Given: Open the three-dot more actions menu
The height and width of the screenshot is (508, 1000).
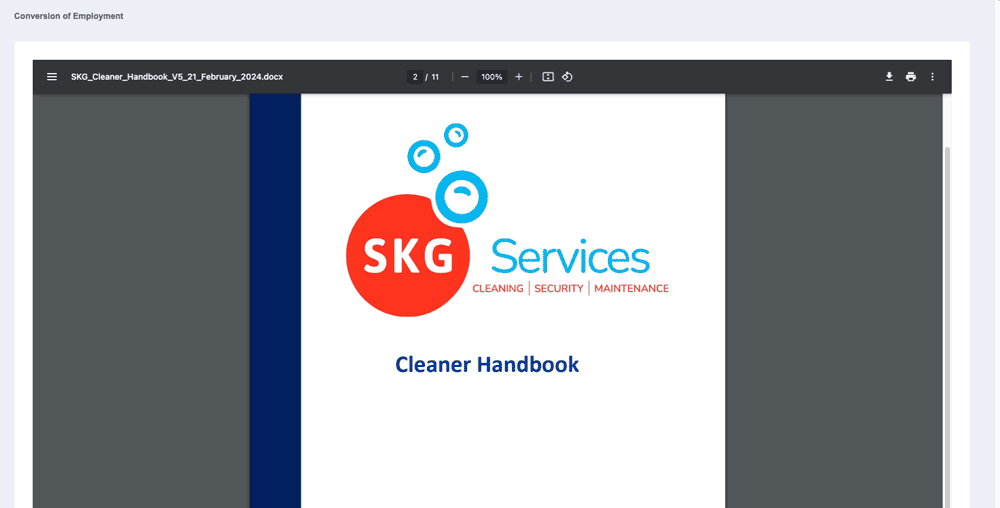Looking at the screenshot, I should pos(932,76).
